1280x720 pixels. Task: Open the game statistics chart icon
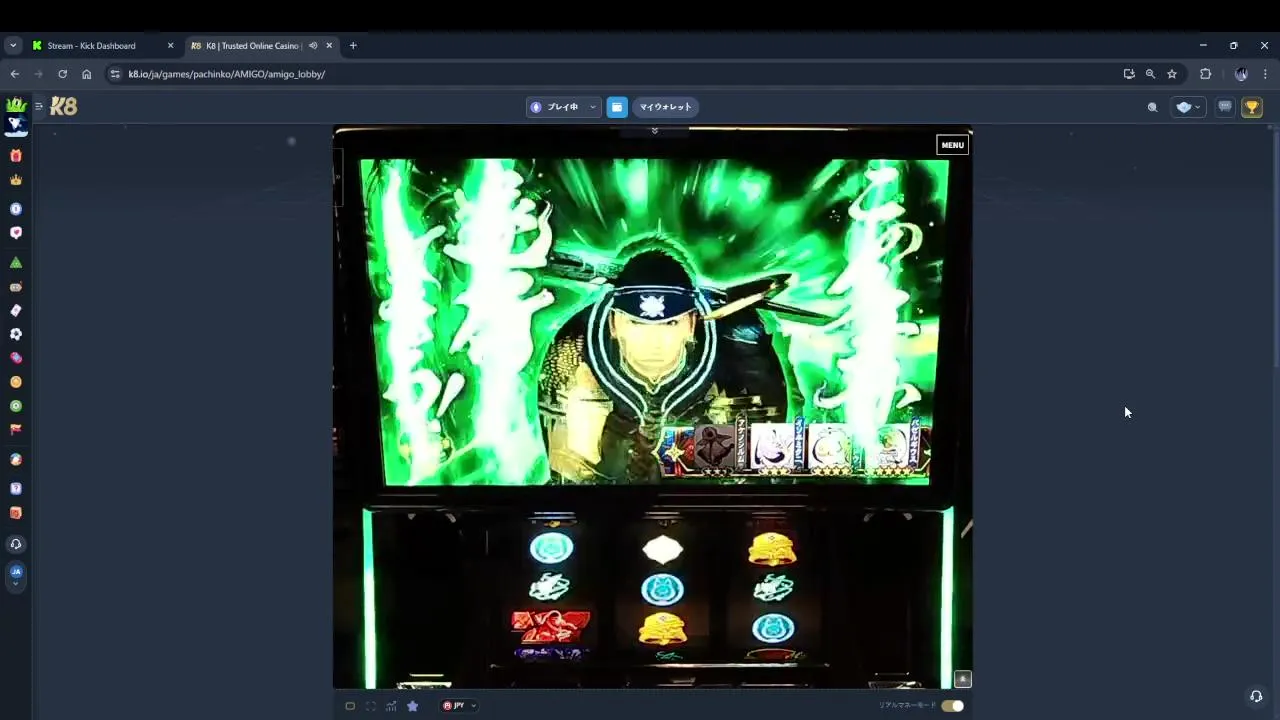391,706
